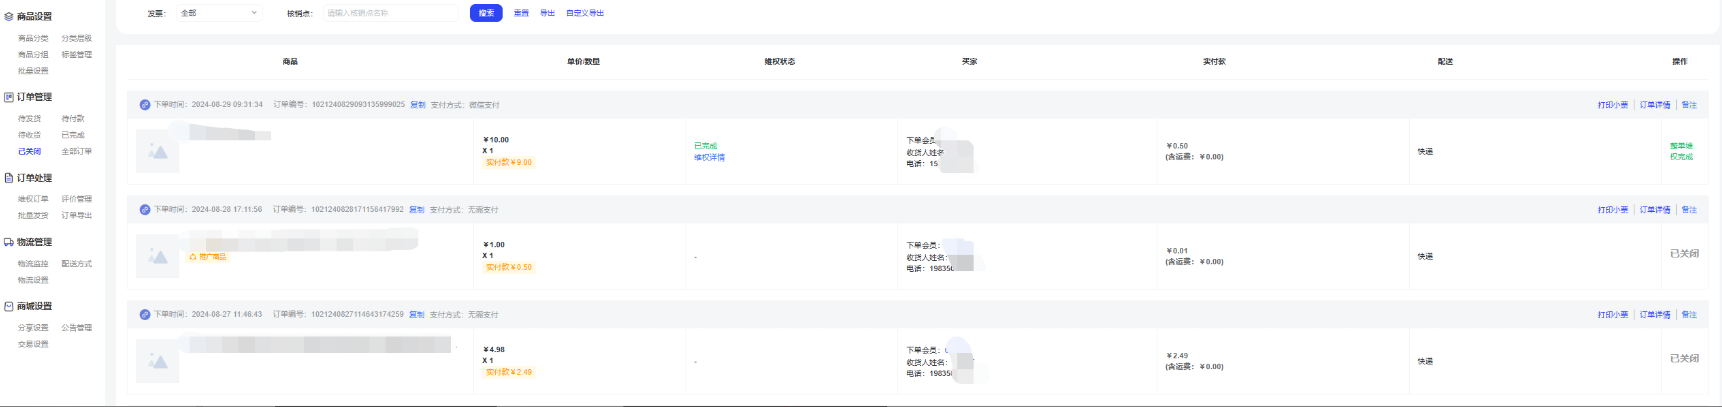Click the 商城设置 section icon in sidebar
The height and width of the screenshot is (407, 1722).
pyautogui.click(x=9, y=306)
